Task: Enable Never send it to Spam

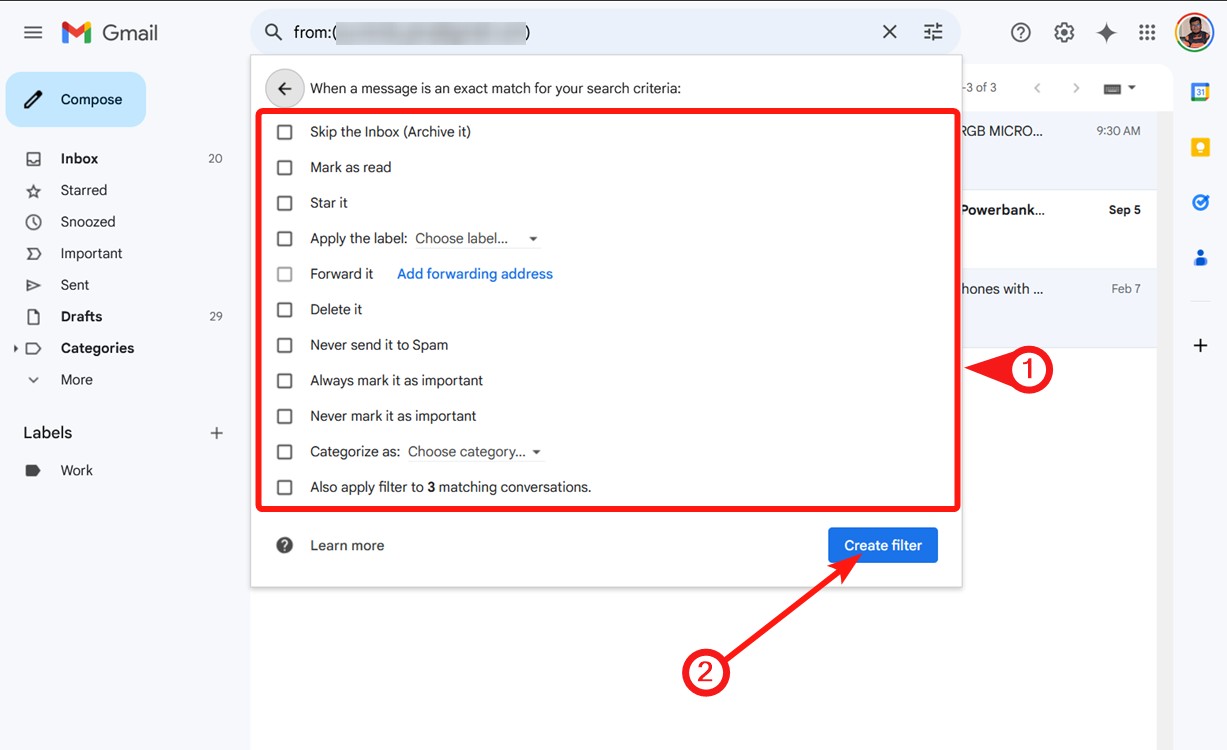Action: pyautogui.click(x=284, y=344)
